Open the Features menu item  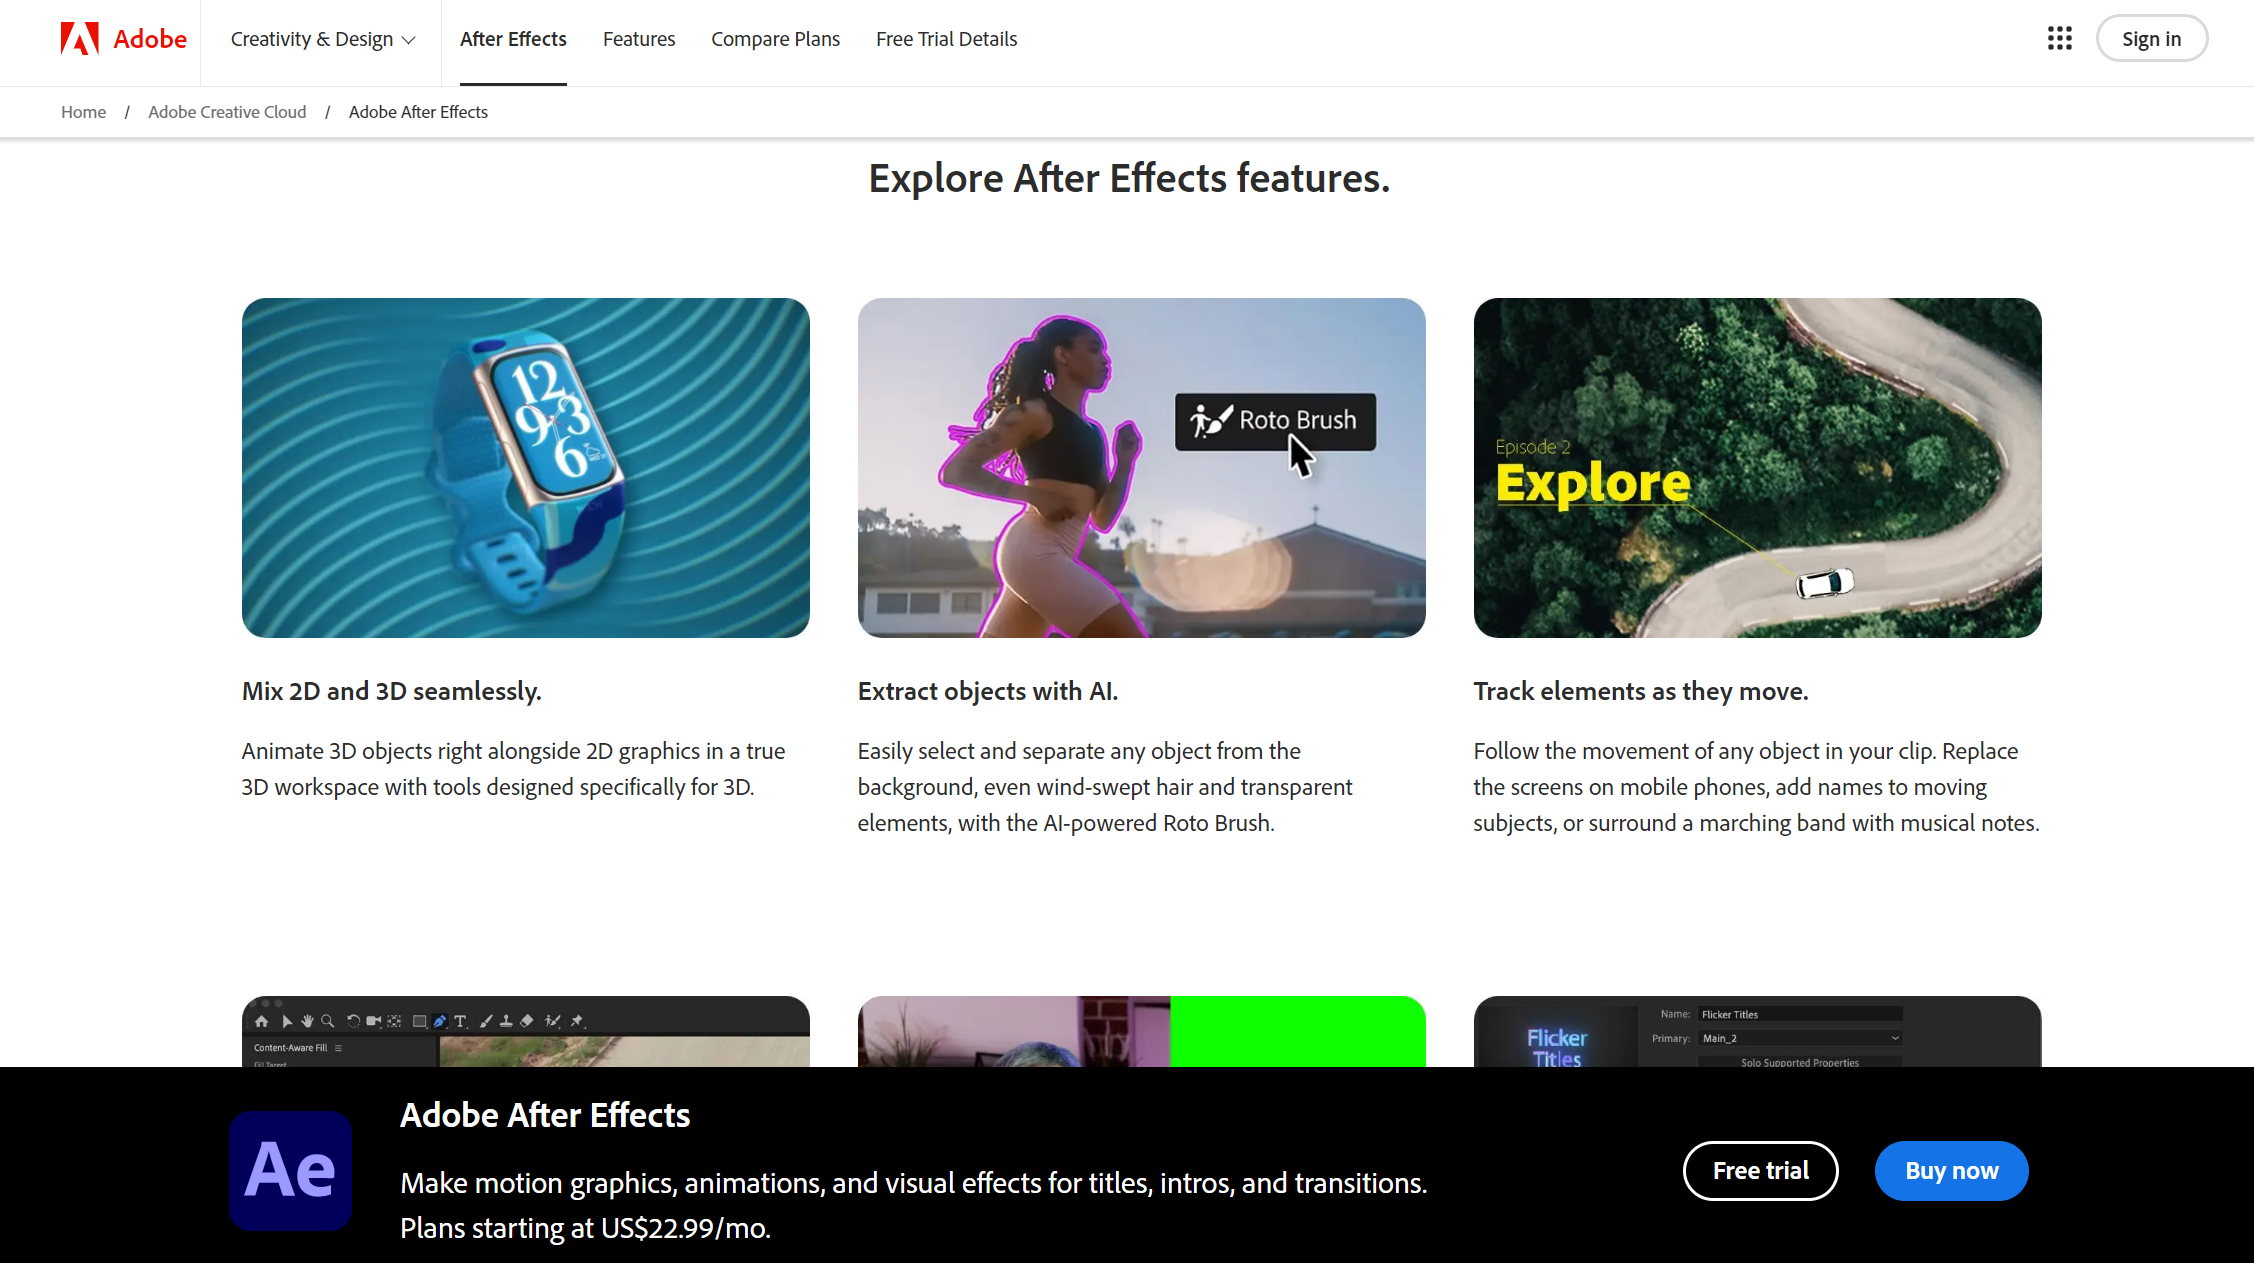[x=639, y=39]
